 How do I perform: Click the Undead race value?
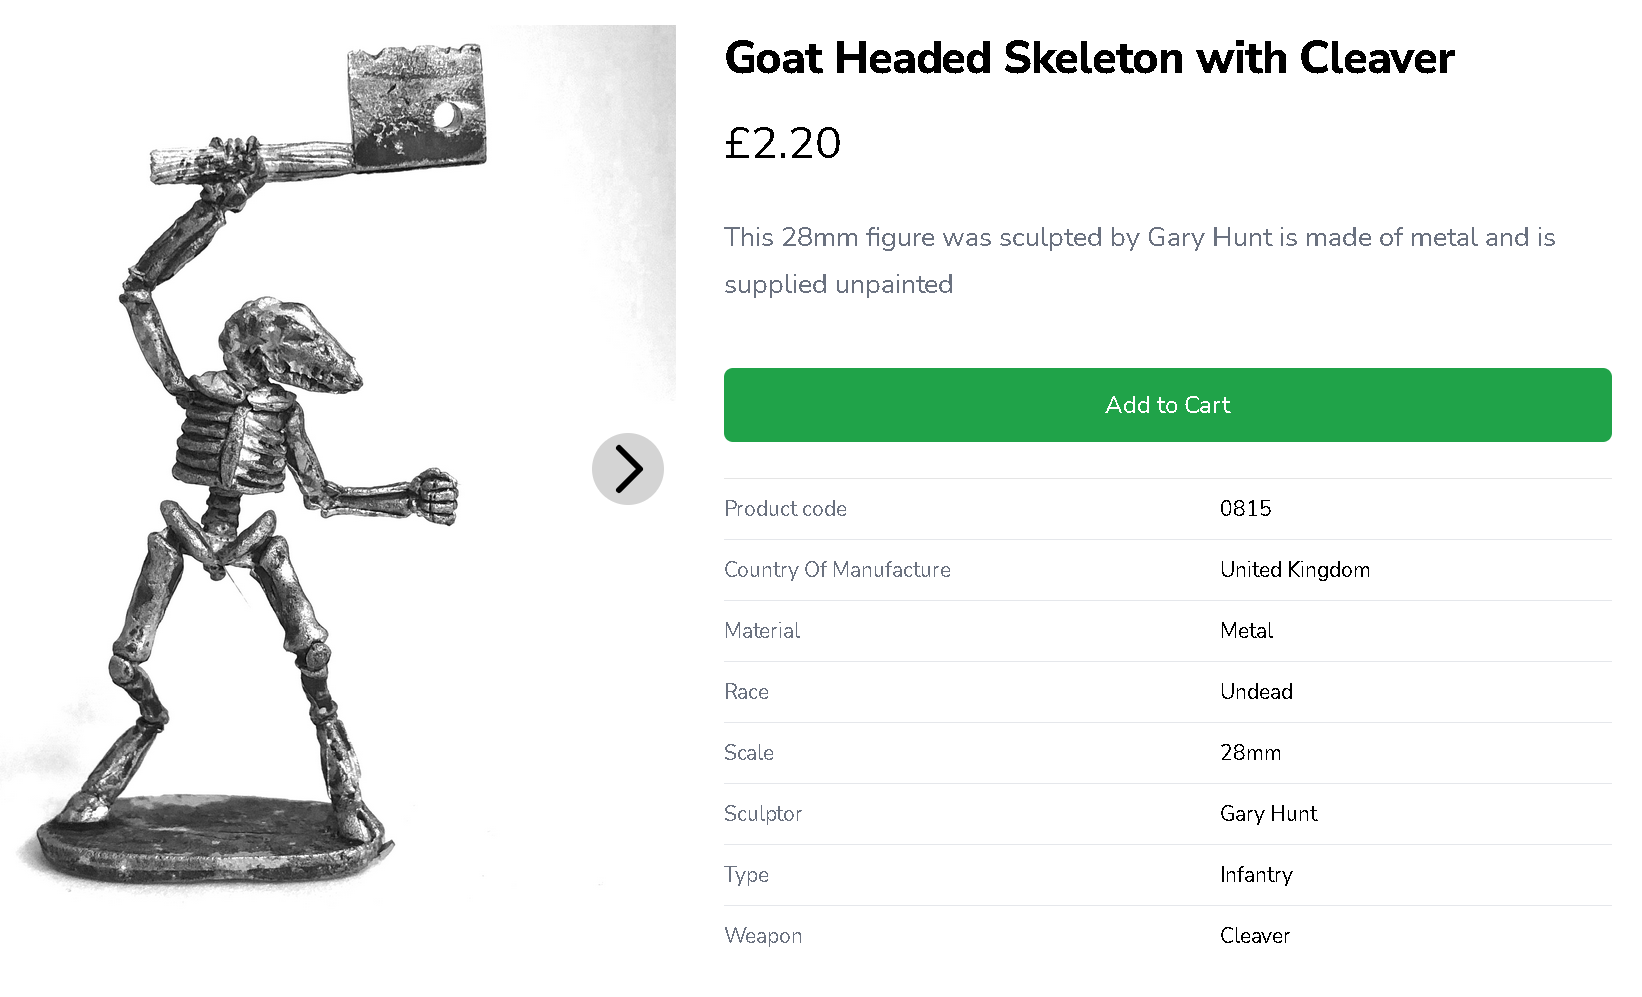tap(1256, 692)
